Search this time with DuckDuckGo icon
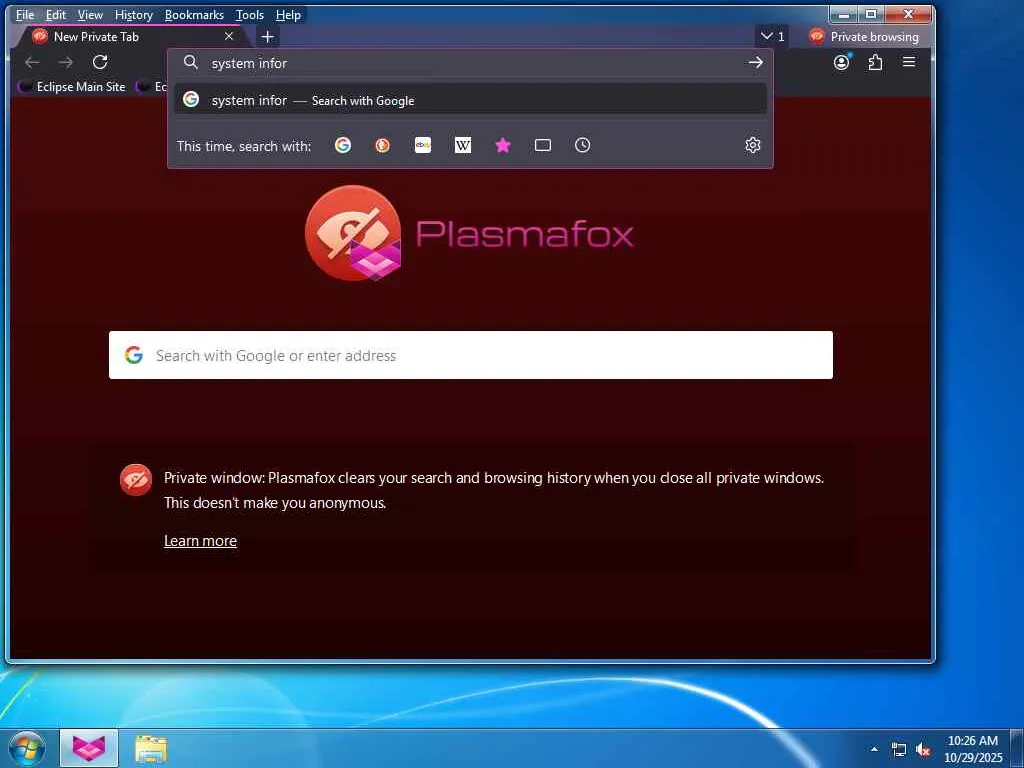 383,145
